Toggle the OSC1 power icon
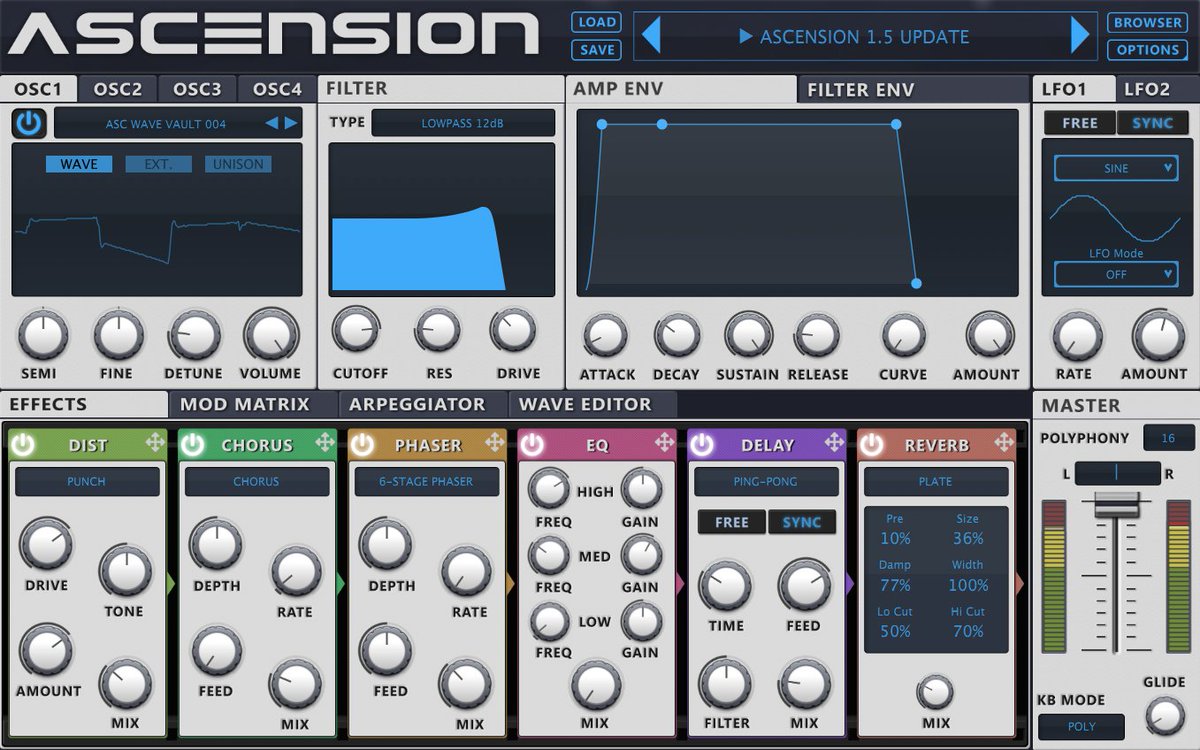 click(x=30, y=122)
